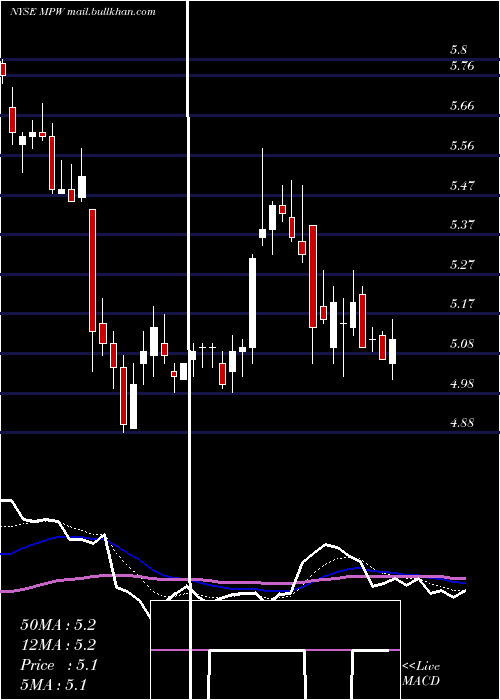Image resolution: width=500 pixels, height=700 pixels.
Task: Click the 50MA : 5.2 readout
Action: 58,625
